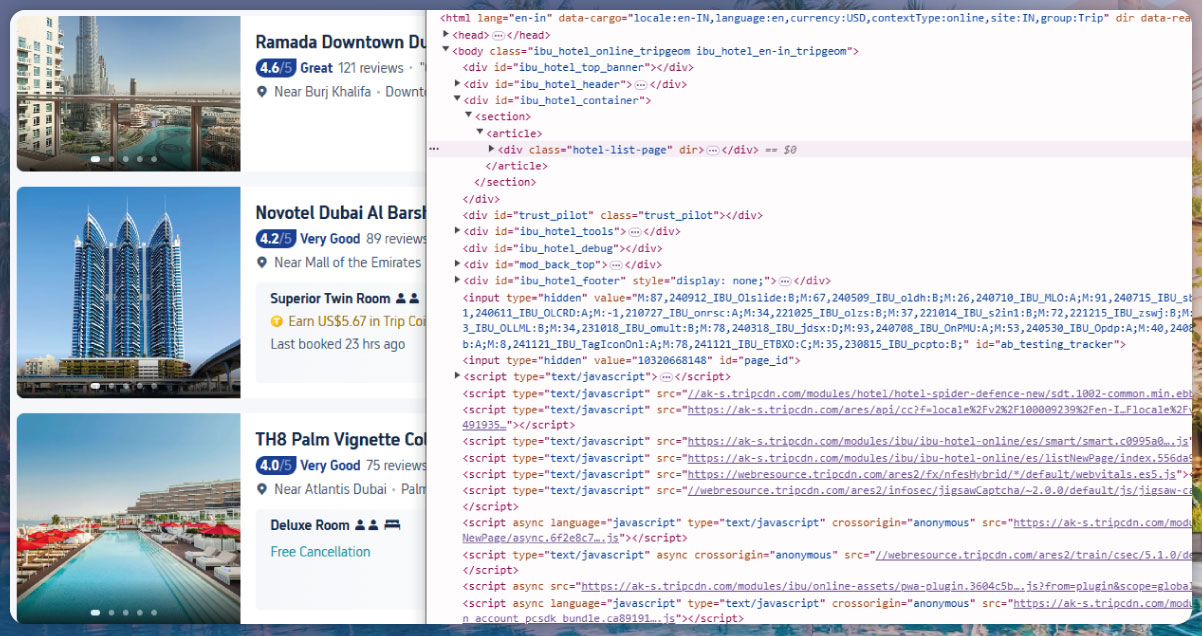This screenshot has height=636, width=1202.
Task: Open the pwa-plugin.3604c5b script src link
Action: pyautogui.click(x=885, y=587)
